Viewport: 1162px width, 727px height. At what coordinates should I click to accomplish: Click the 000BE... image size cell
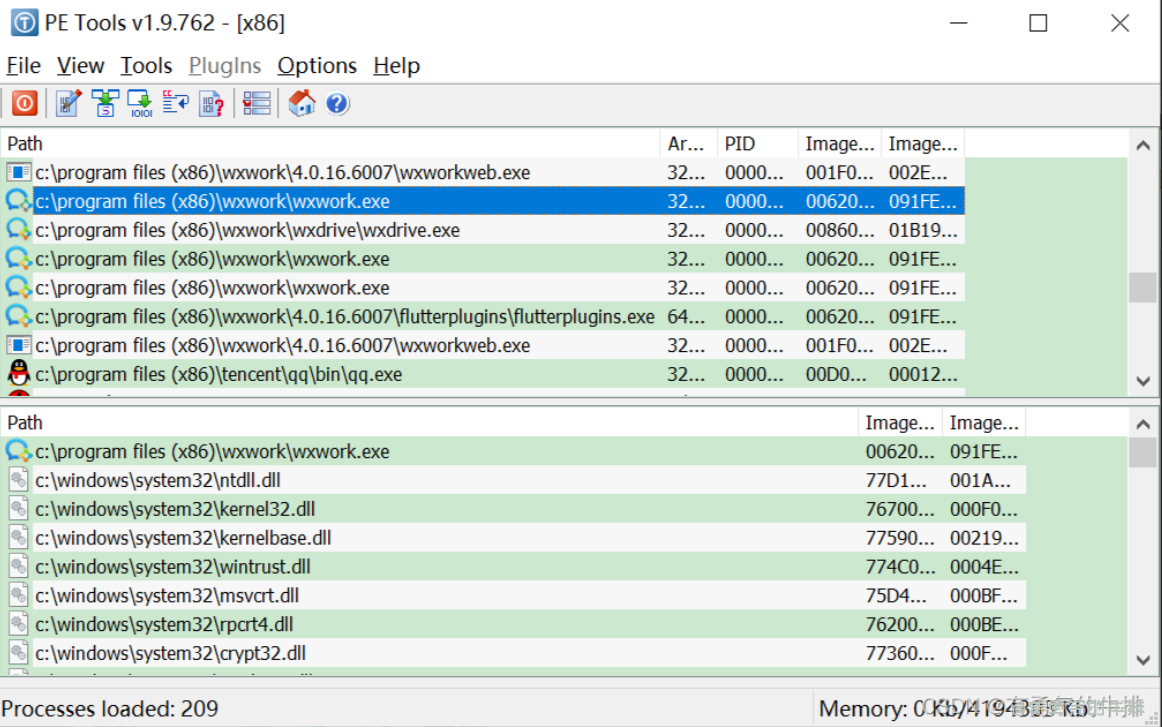(x=983, y=625)
